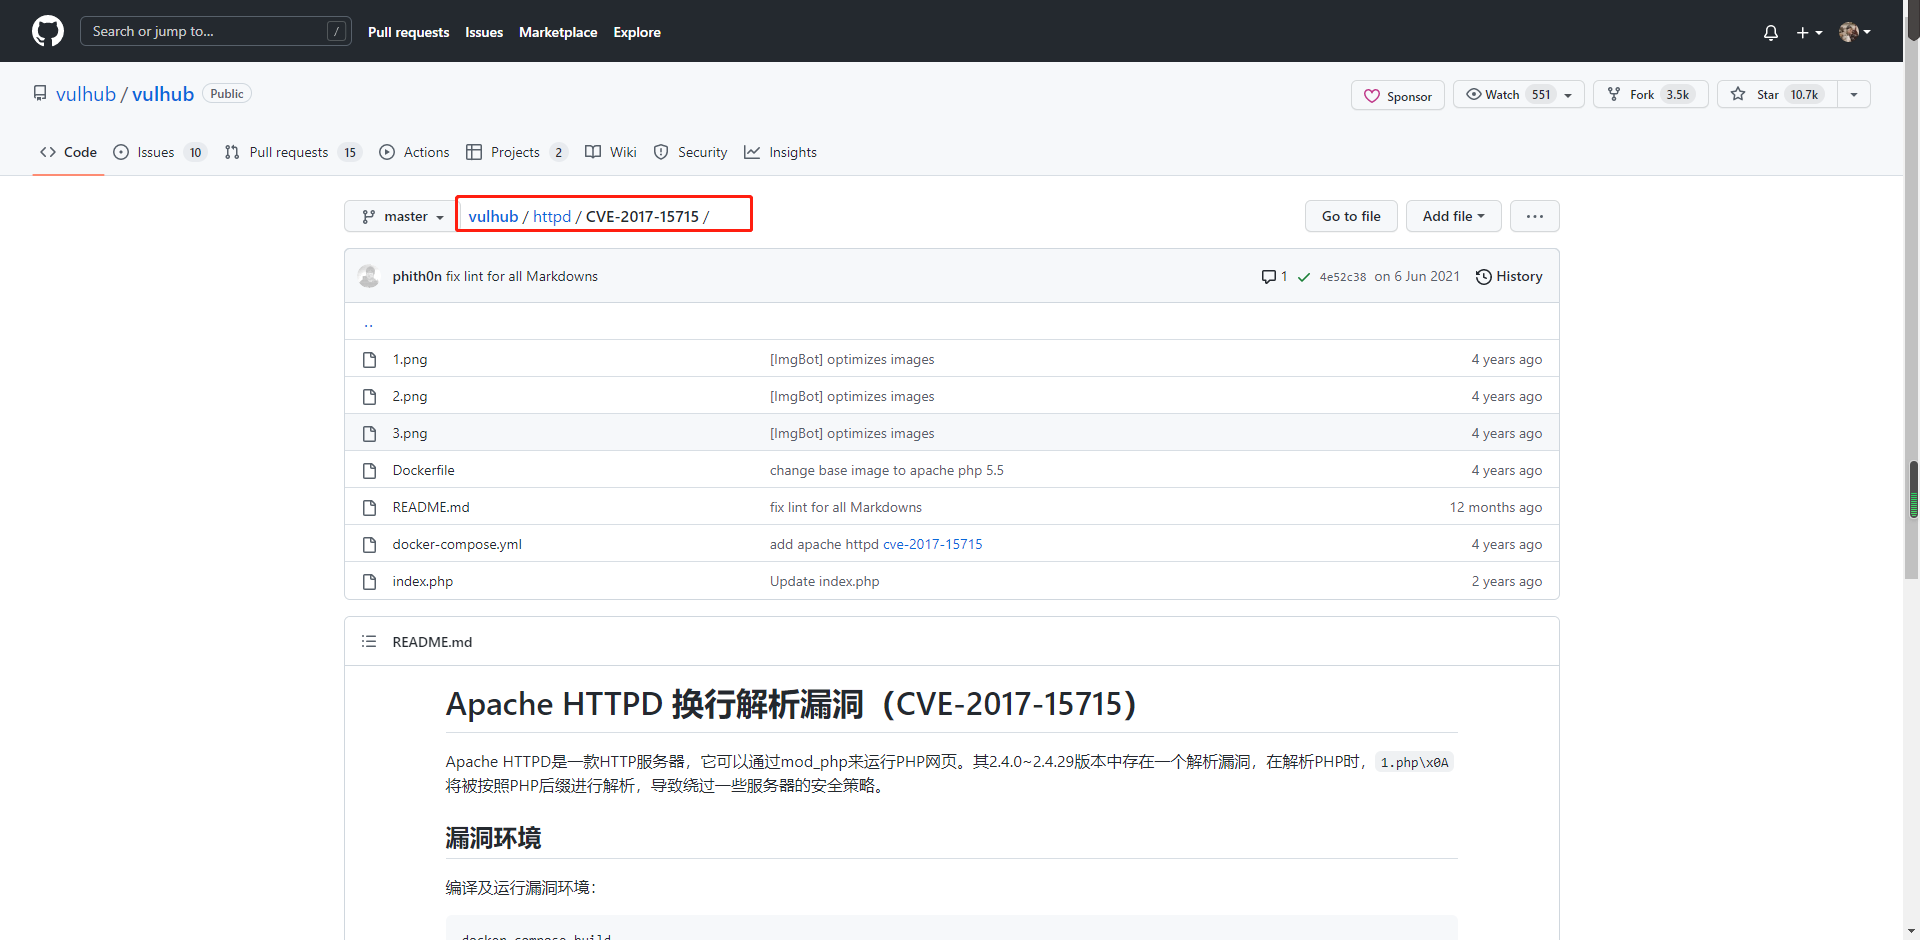Open Pull requests in the top navigation

(408, 32)
